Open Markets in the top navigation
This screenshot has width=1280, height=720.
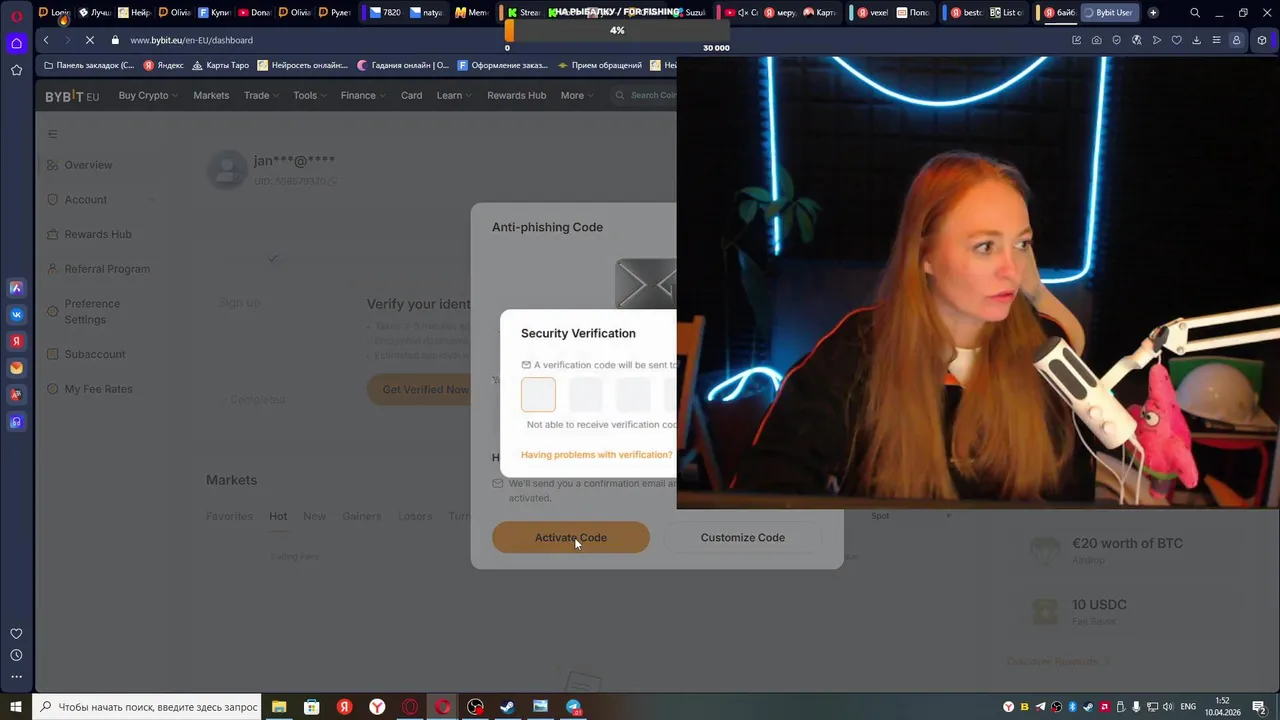211,96
